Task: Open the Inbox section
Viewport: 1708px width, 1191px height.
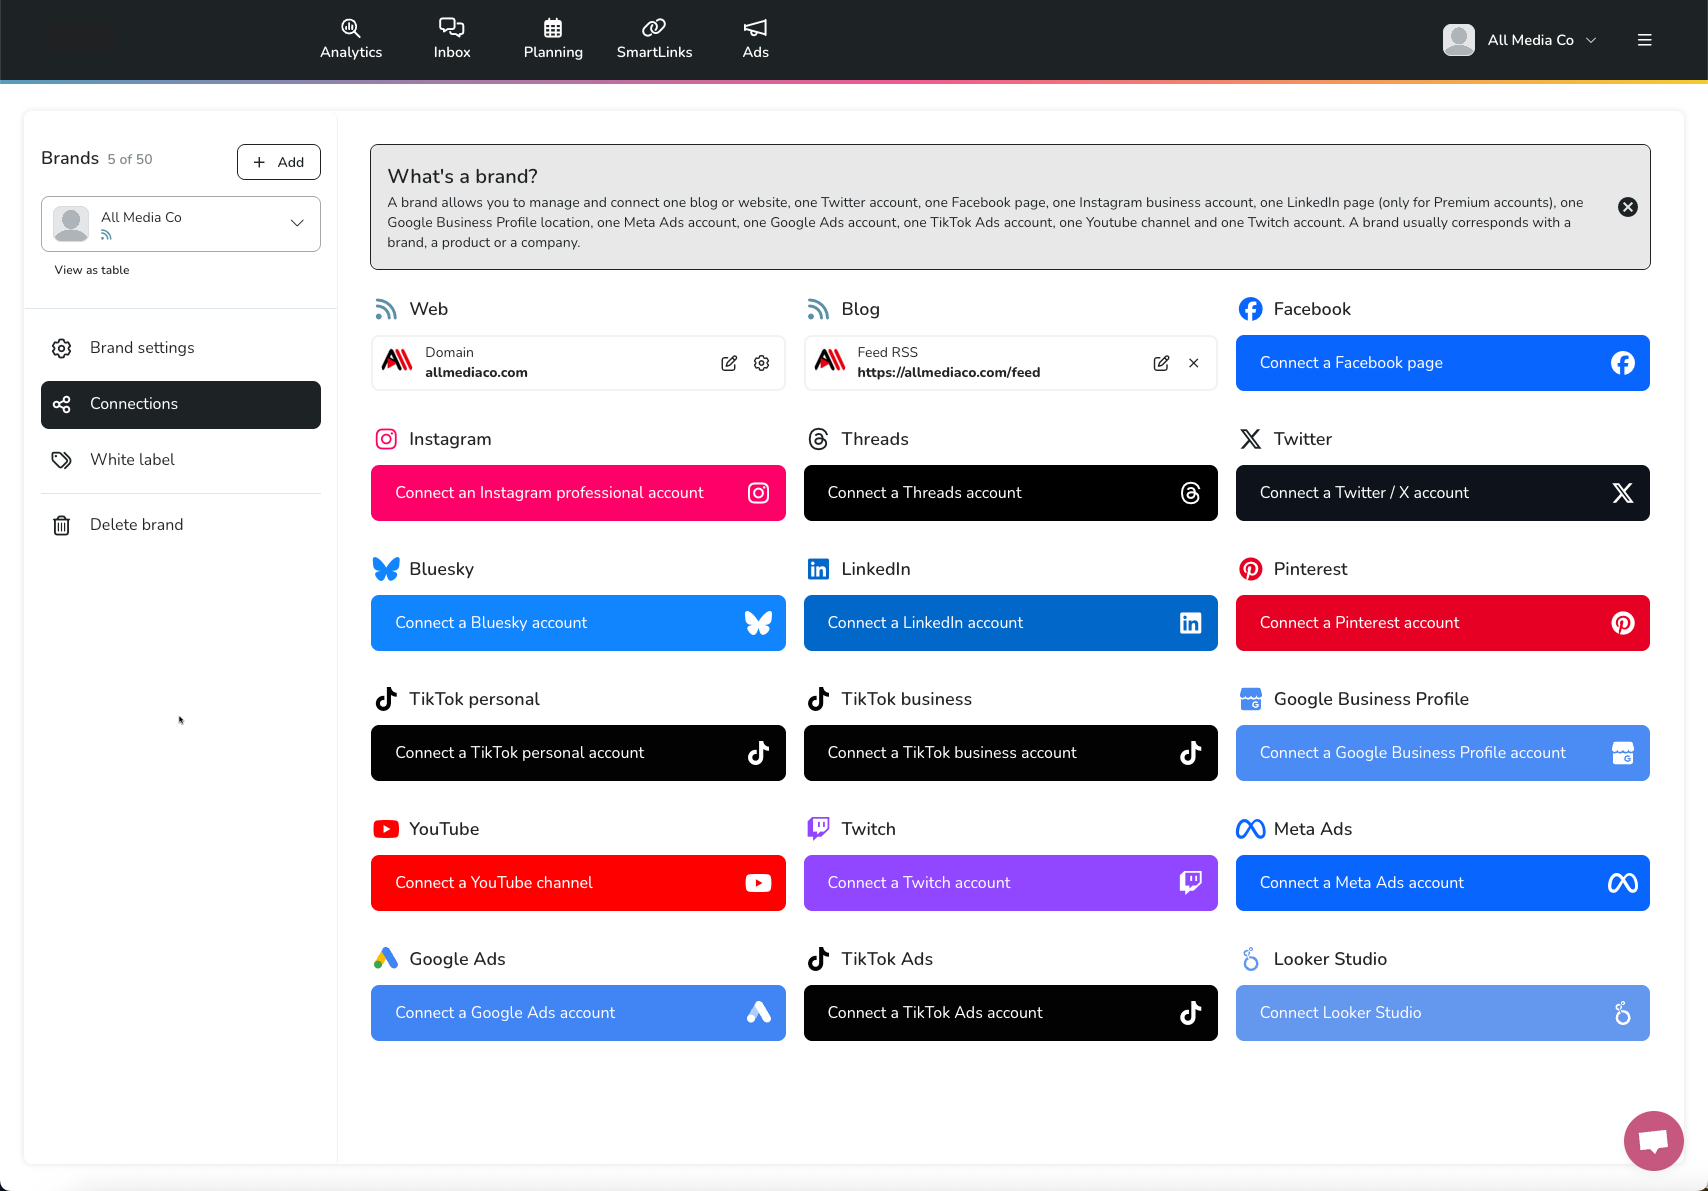Action: (x=452, y=39)
